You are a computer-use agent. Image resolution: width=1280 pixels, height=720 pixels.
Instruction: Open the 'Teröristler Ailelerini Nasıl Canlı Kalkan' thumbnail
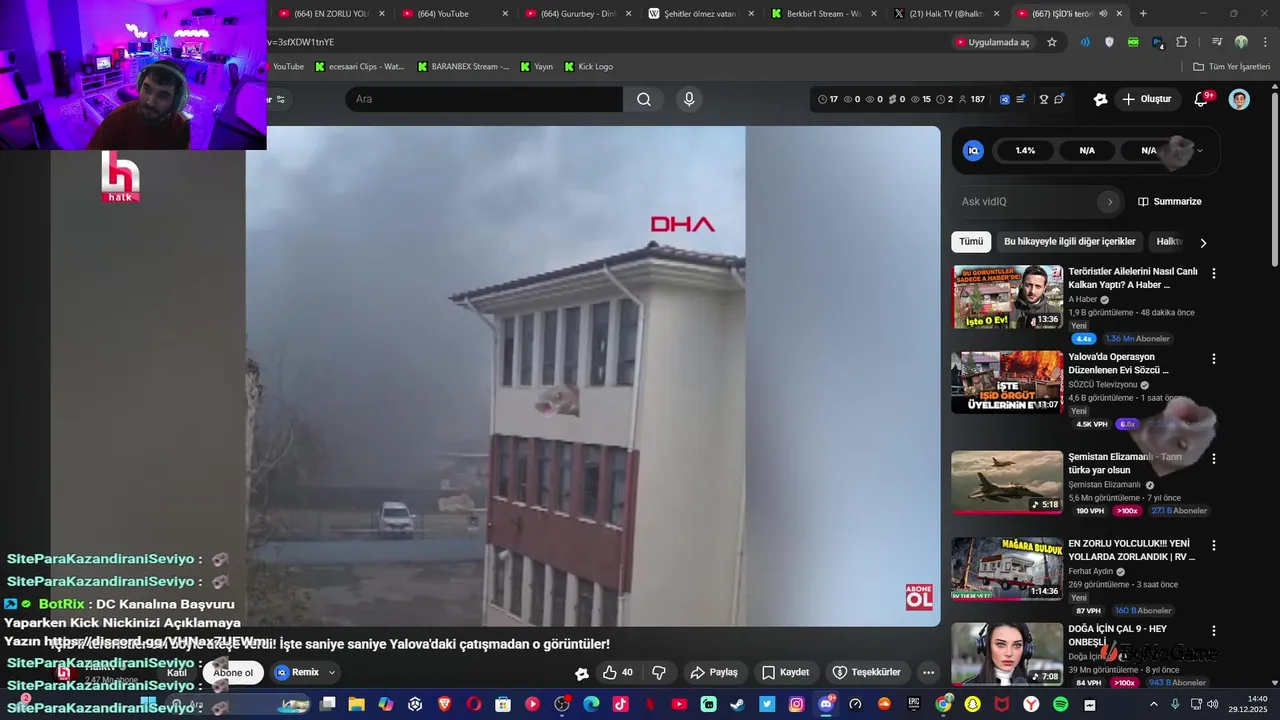pos(1007,297)
